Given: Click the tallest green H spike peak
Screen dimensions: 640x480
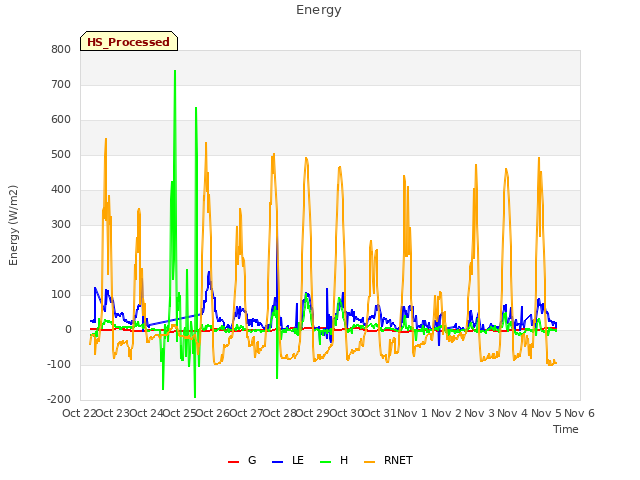Looking at the screenshot, I should click(175, 71).
